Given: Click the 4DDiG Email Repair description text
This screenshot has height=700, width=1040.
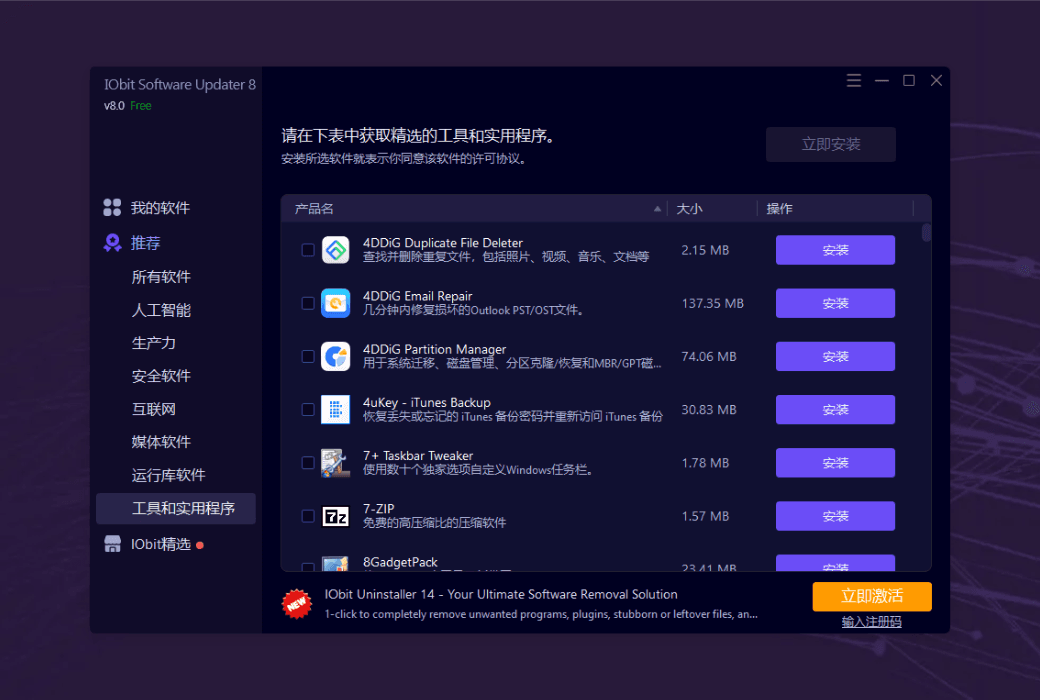Looking at the screenshot, I should pos(474,311).
